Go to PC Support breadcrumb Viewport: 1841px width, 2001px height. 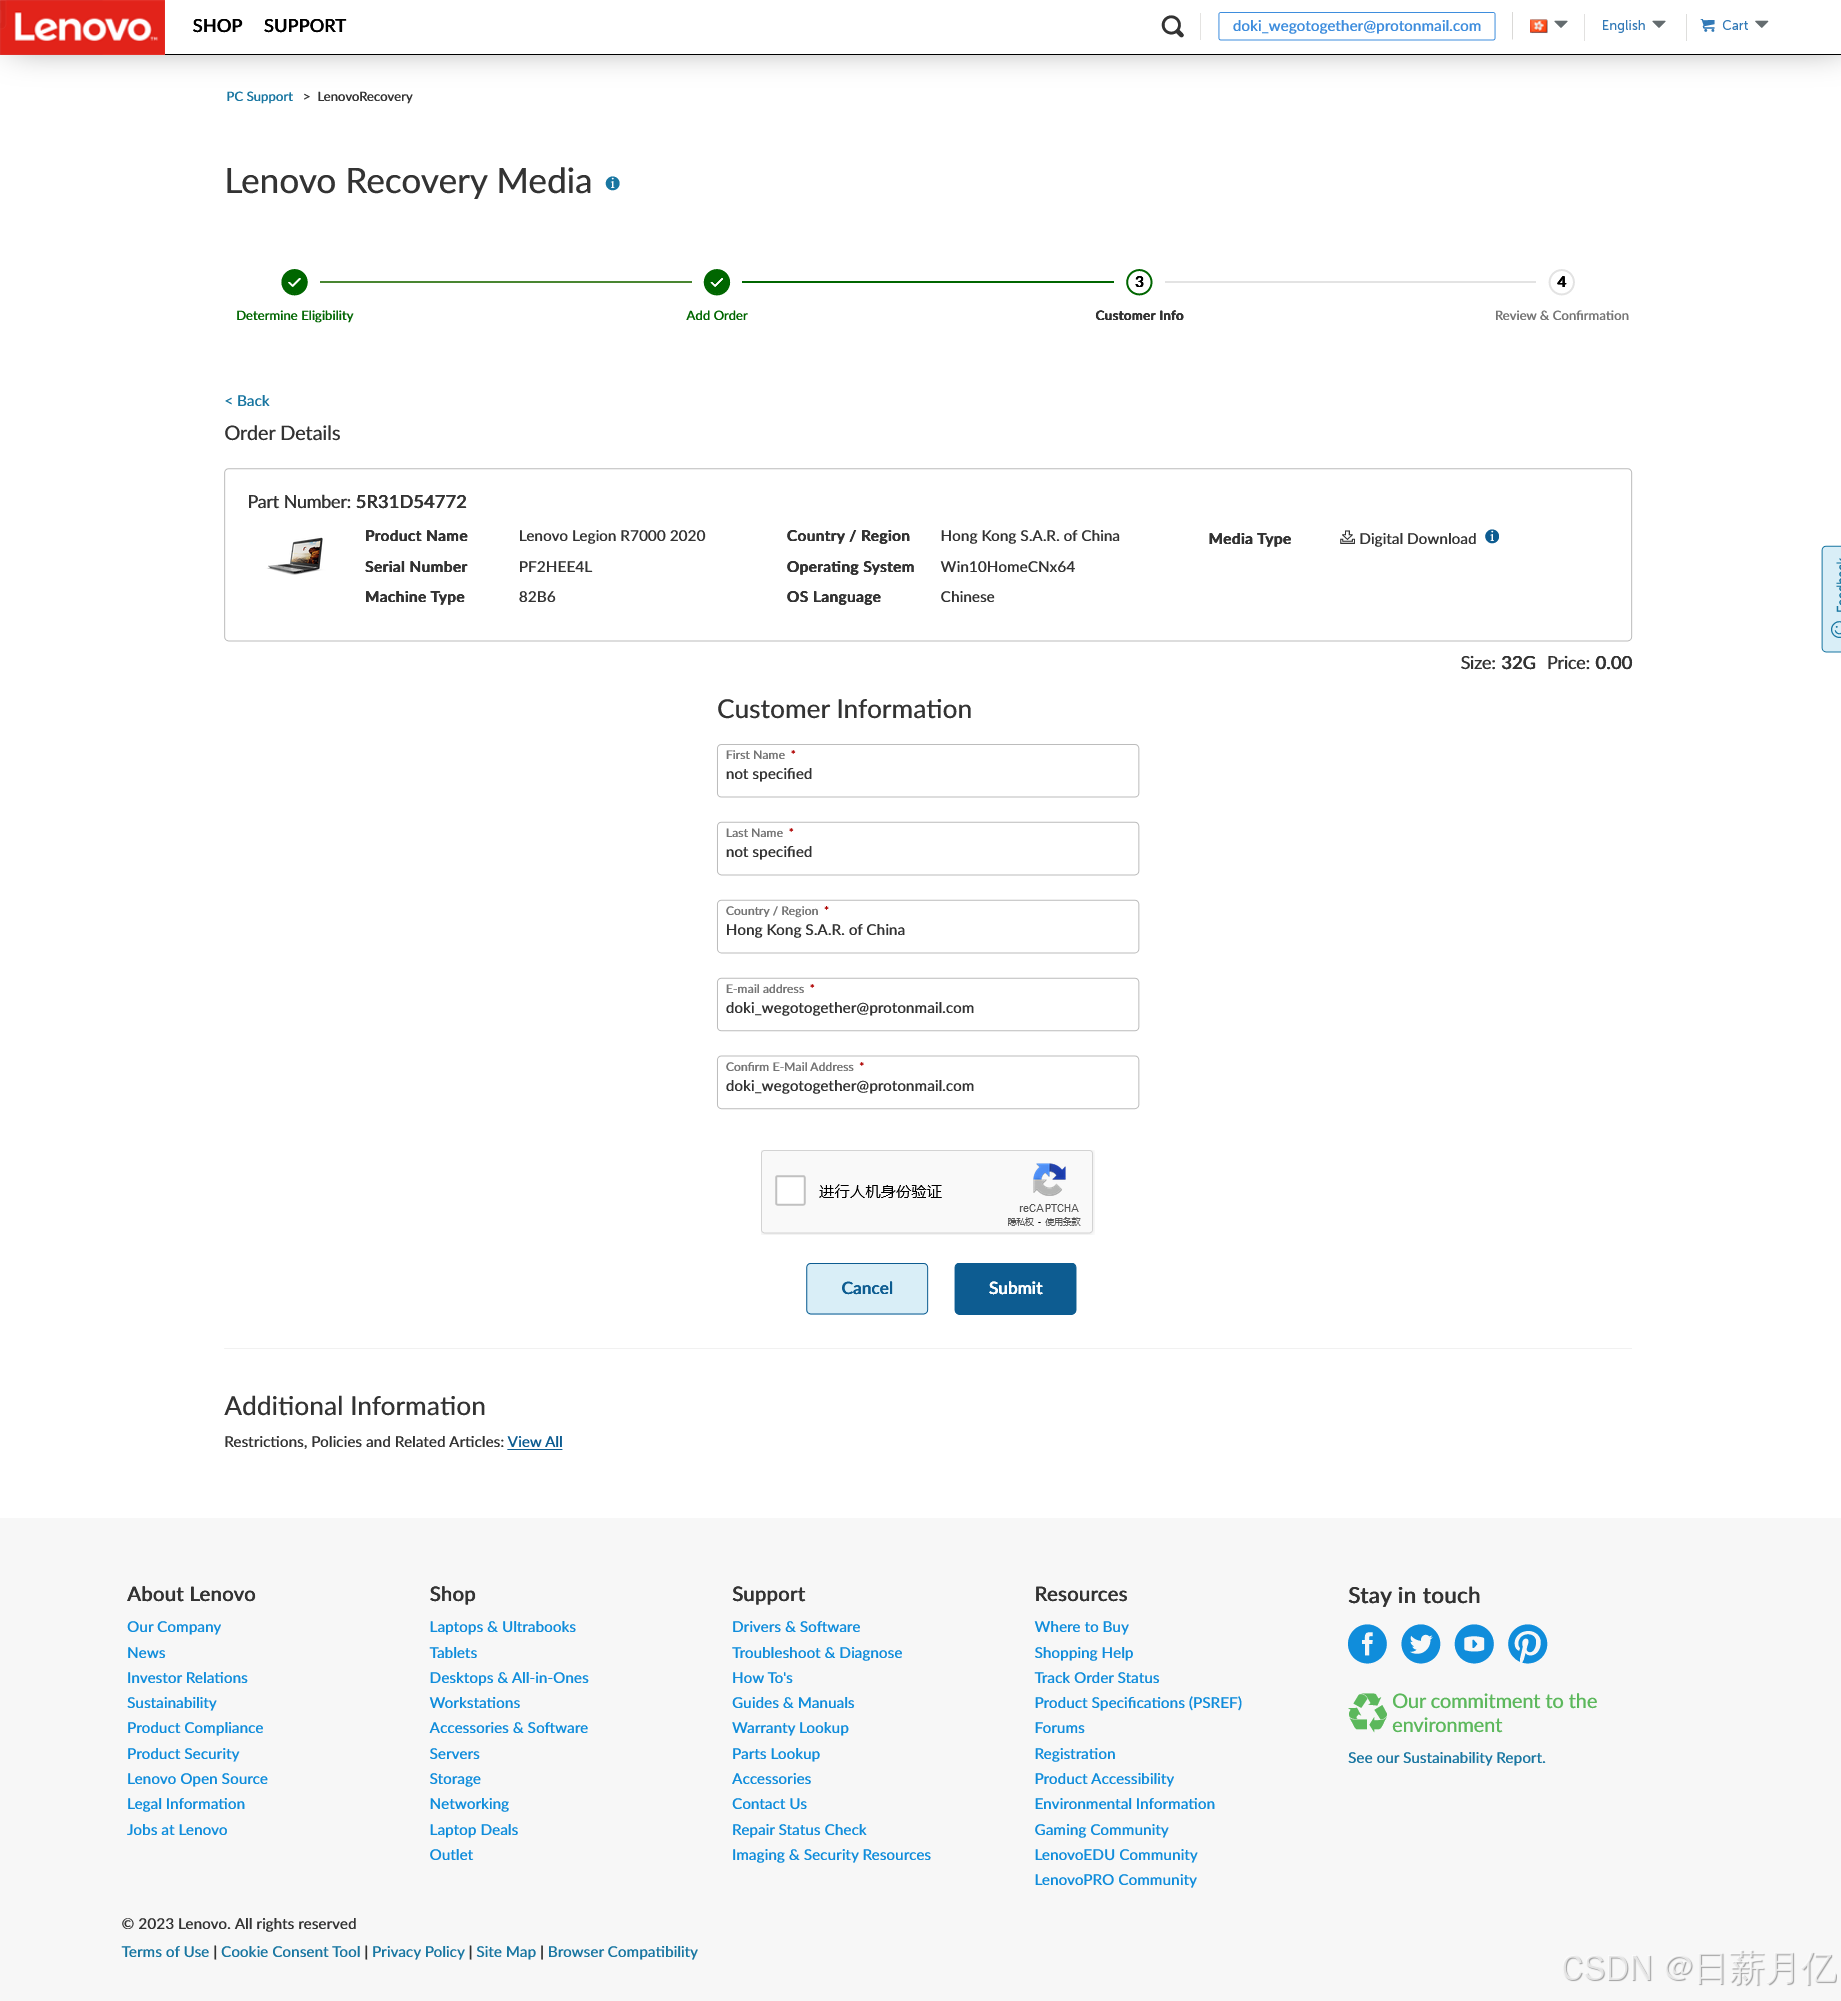pyautogui.click(x=259, y=97)
